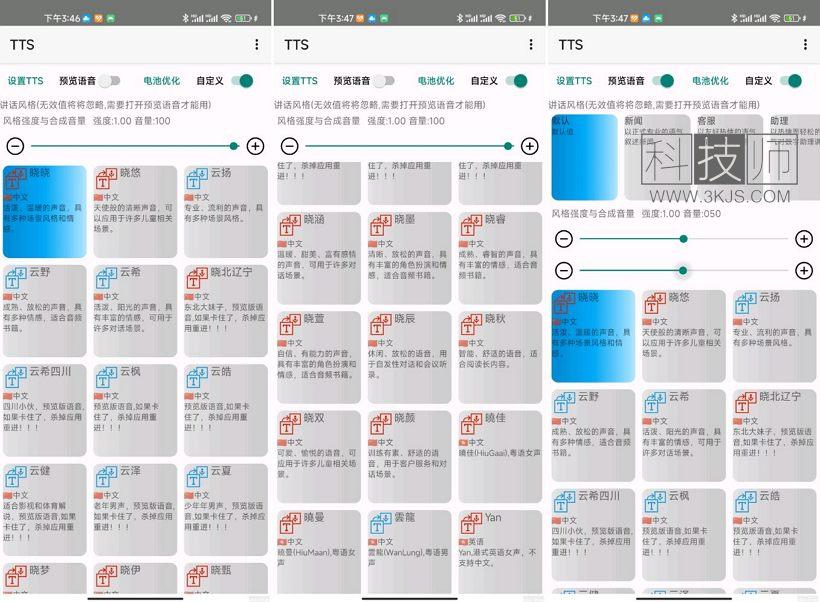This screenshot has width=820, height=602.
Task: Select the 云枫 voice card on left screen
Action: click(x=135, y=410)
